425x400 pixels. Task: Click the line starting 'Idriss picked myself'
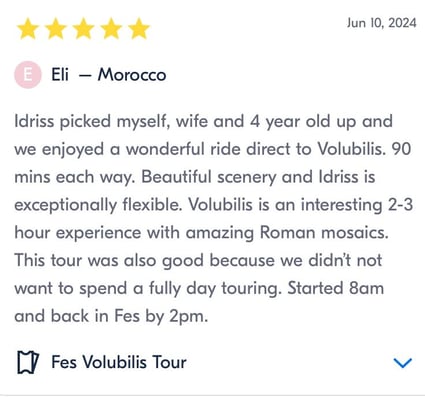(x=203, y=121)
